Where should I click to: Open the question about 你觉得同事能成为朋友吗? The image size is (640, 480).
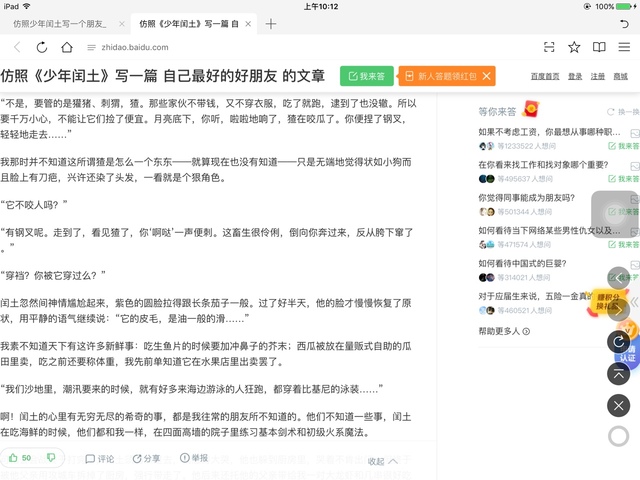[524, 197]
